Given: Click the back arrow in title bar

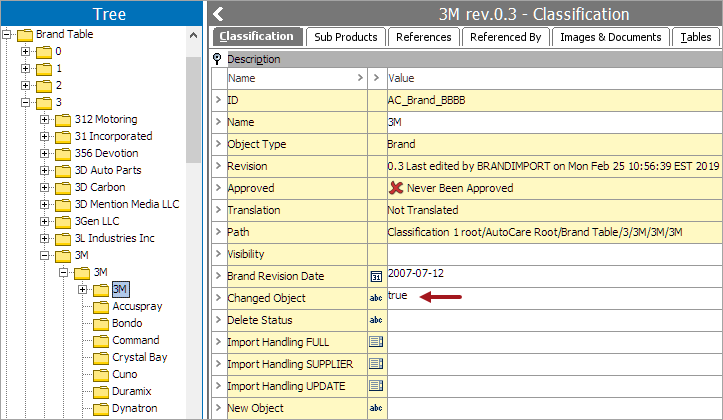Looking at the screenshot, I should 219,14.
